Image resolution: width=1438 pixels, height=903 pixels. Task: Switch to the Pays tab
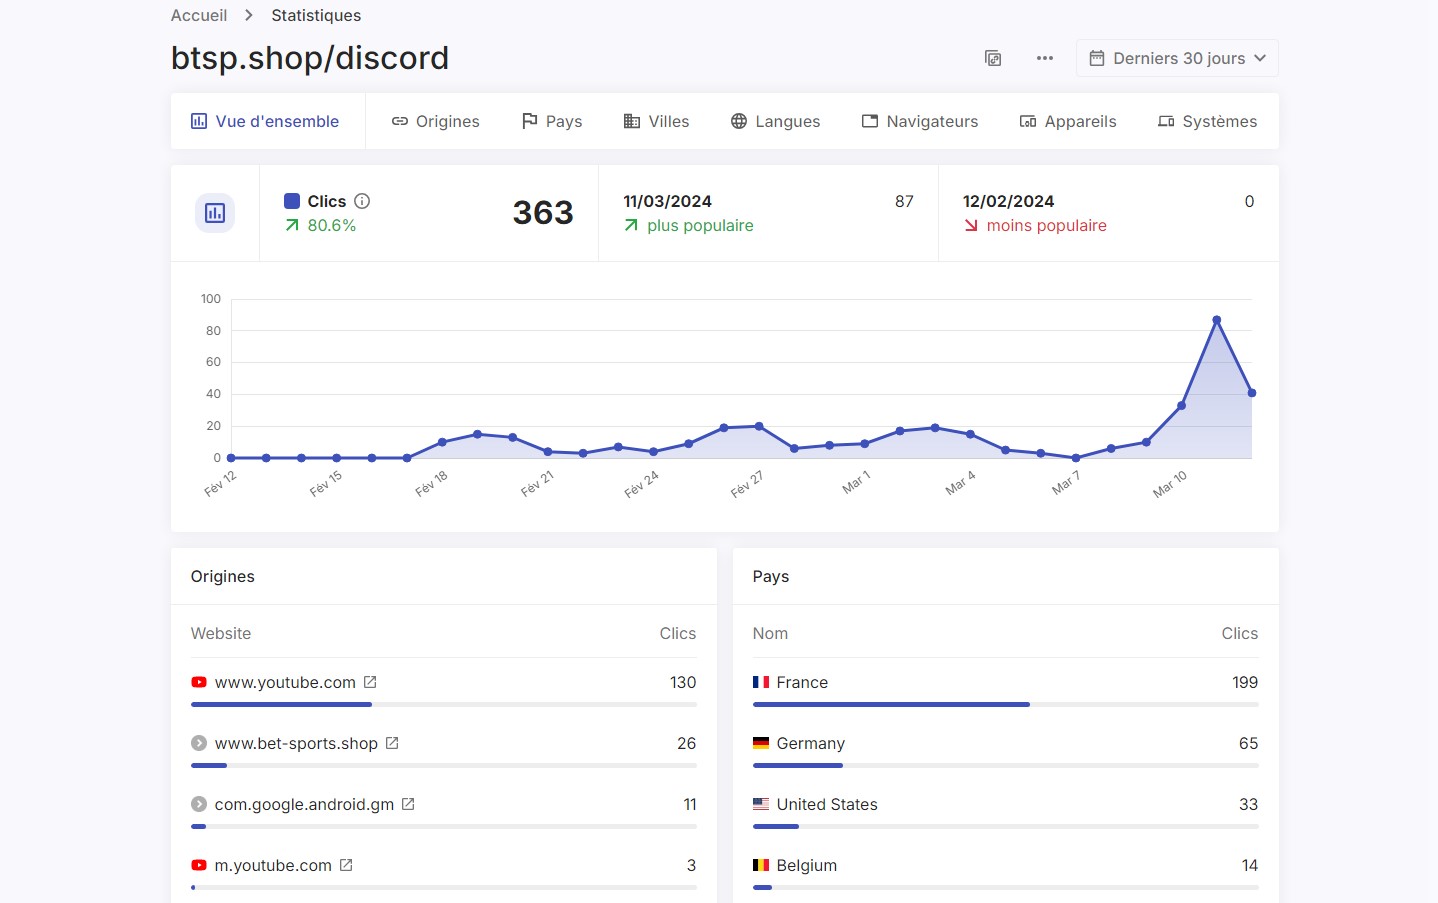[x=552, y=121]
